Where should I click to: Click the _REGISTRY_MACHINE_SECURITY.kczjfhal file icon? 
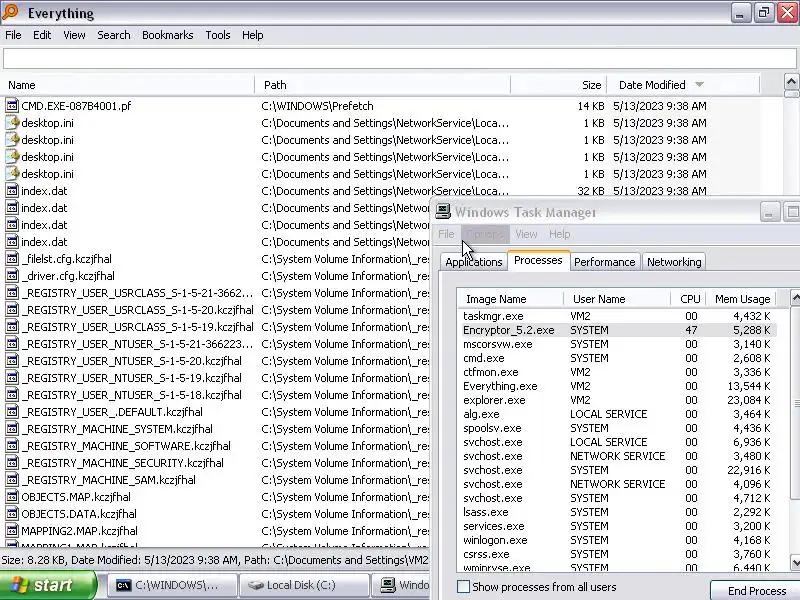tap(12, 463)
